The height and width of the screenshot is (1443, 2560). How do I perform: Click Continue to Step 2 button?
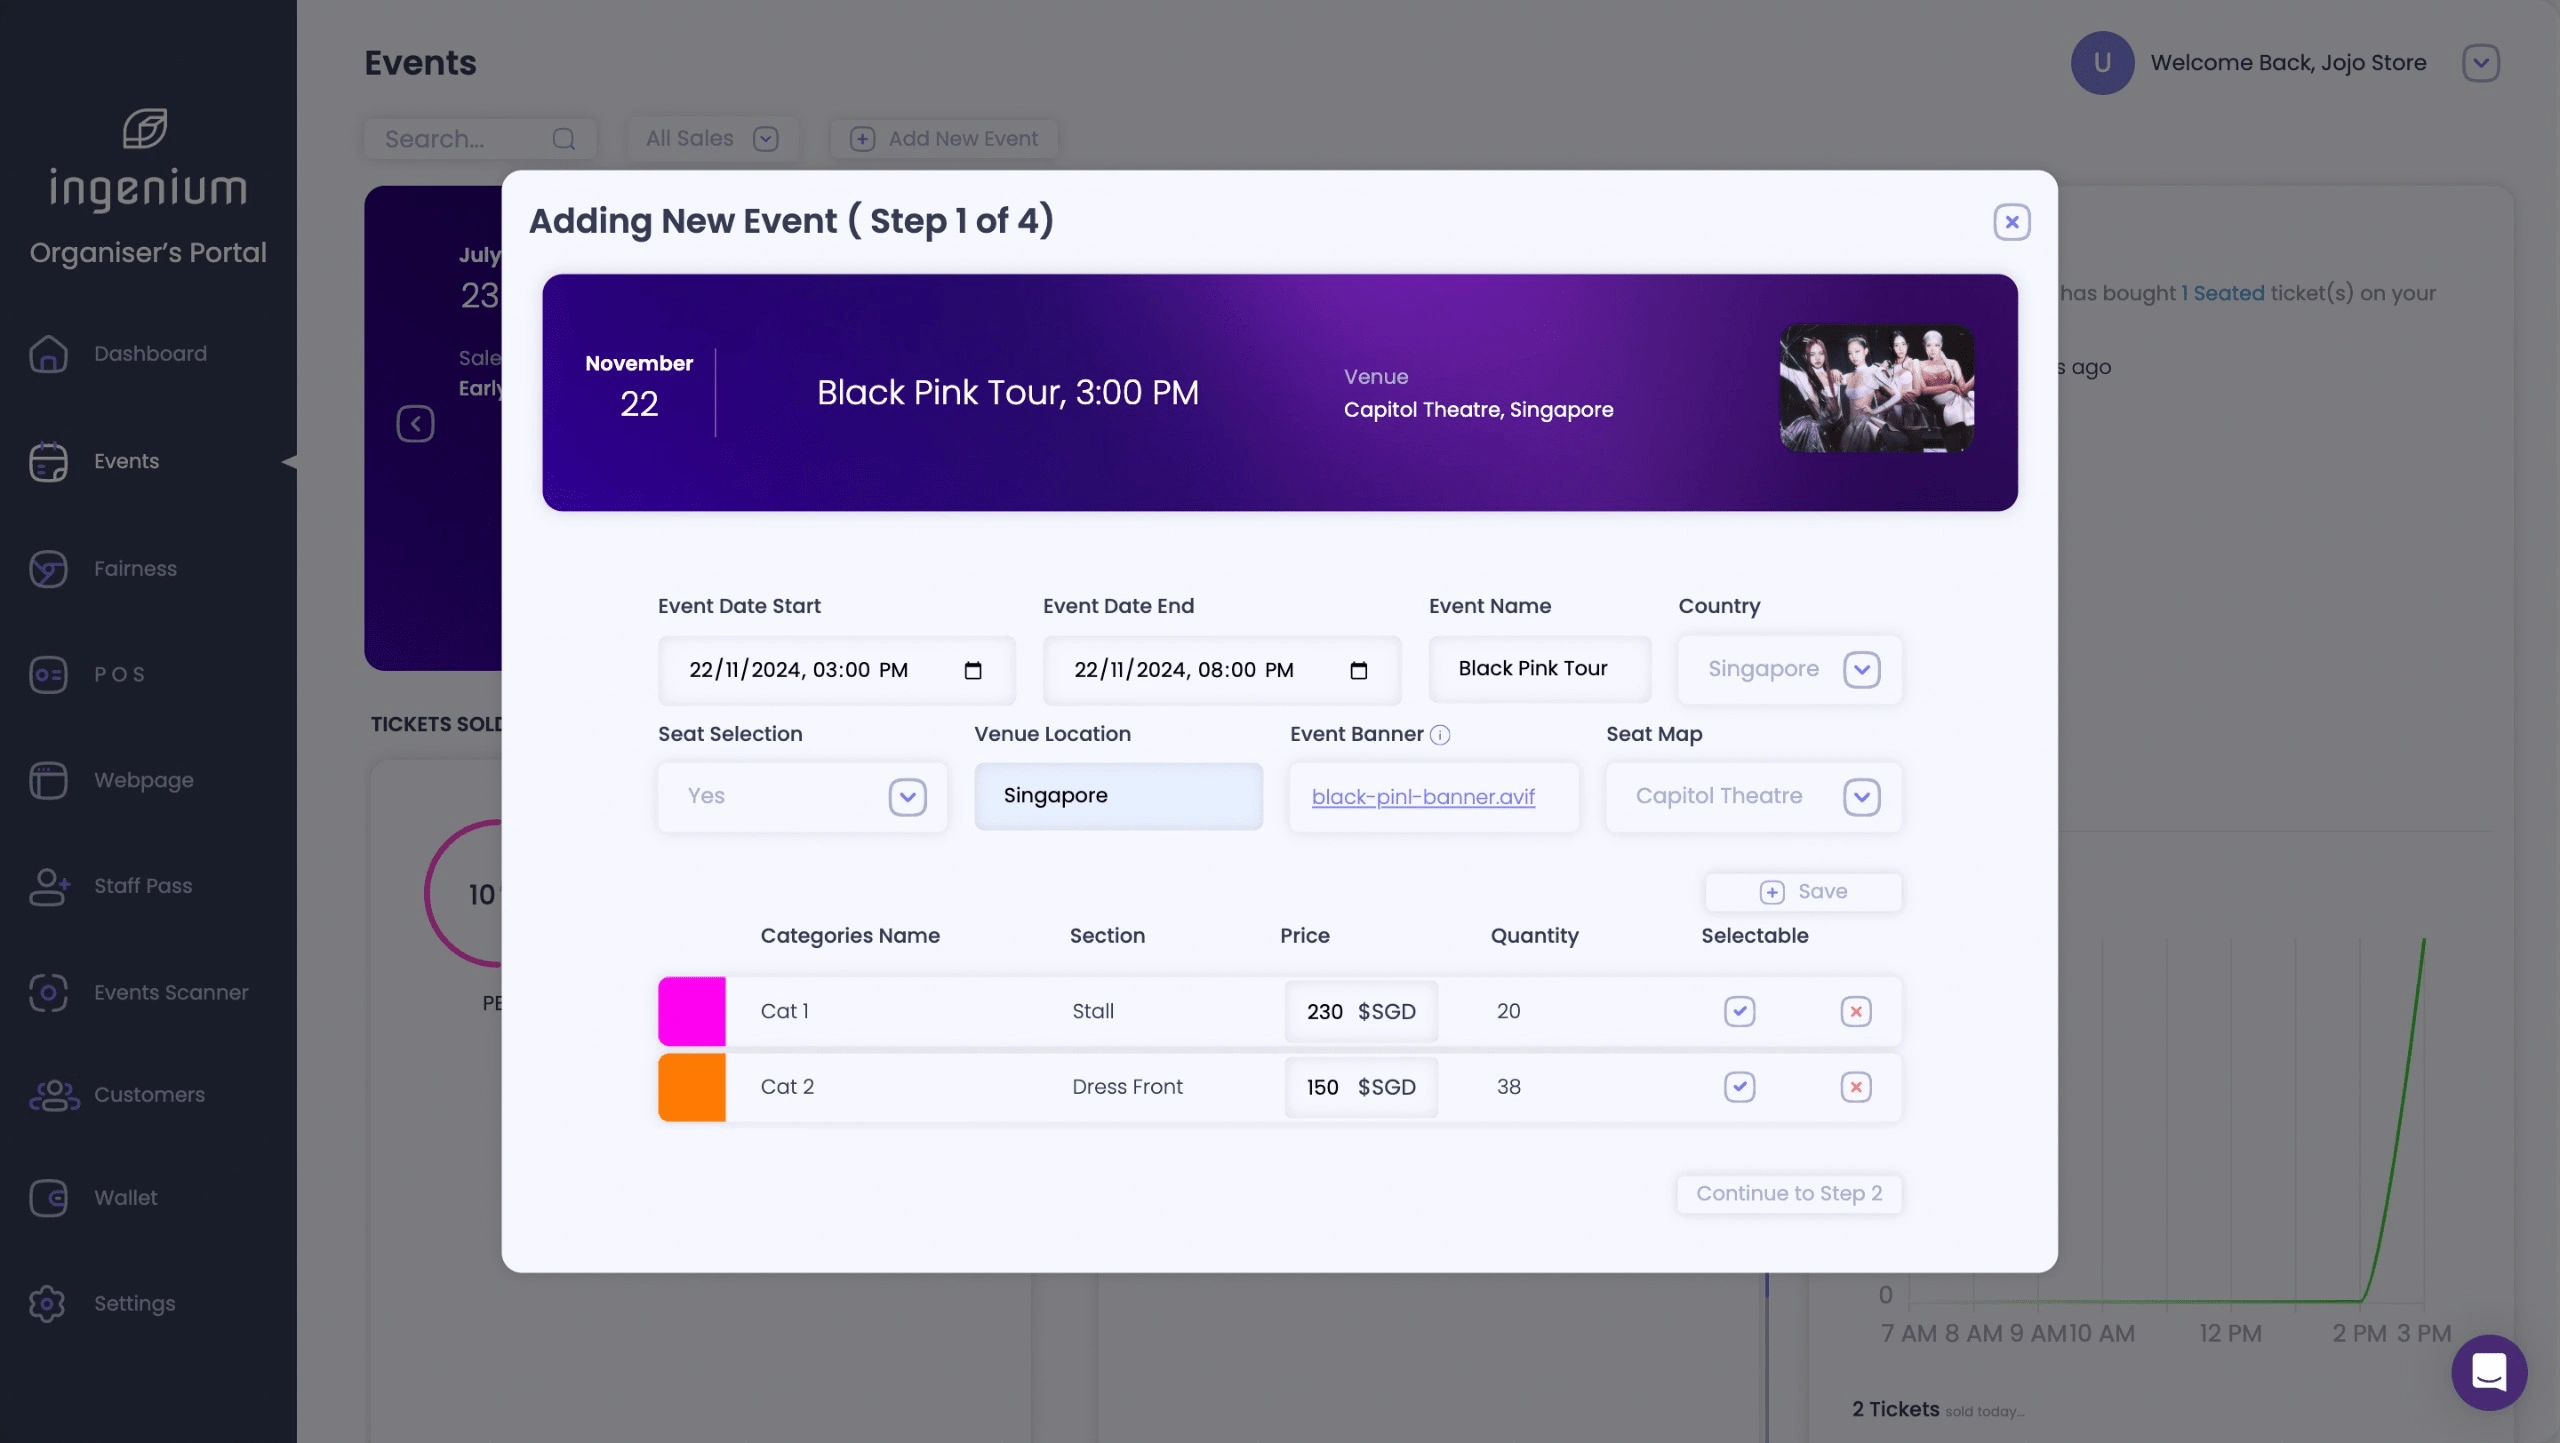coord(1790,1193)
